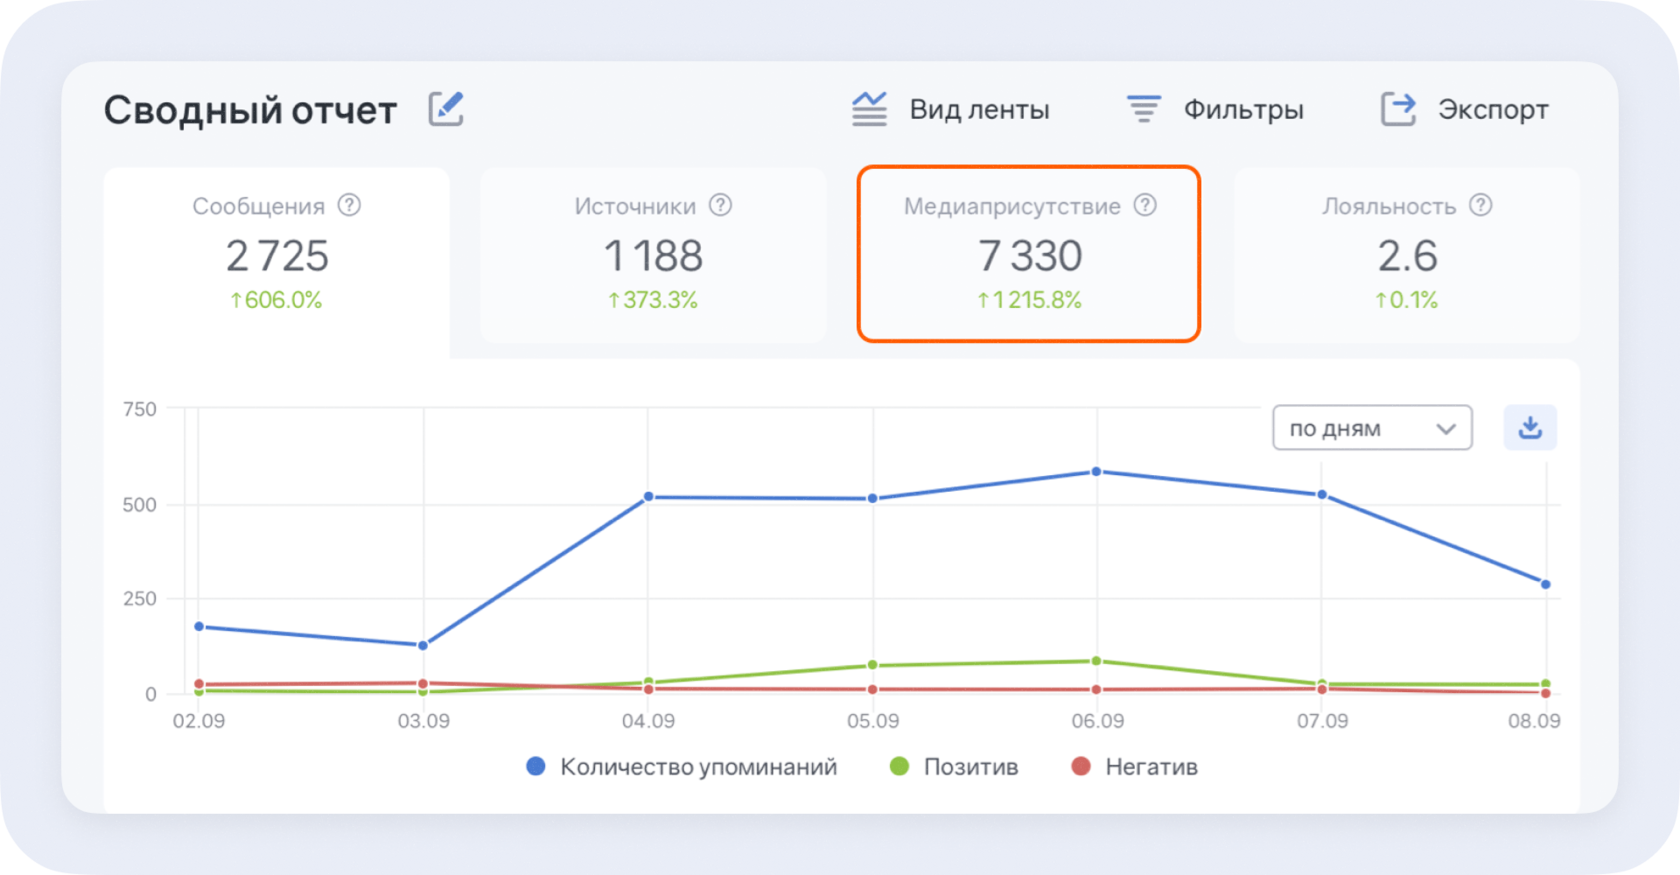Click the Фильтры funnel icon
1680x875 pixels.
pyautogui.click(x=1143, y=109)
